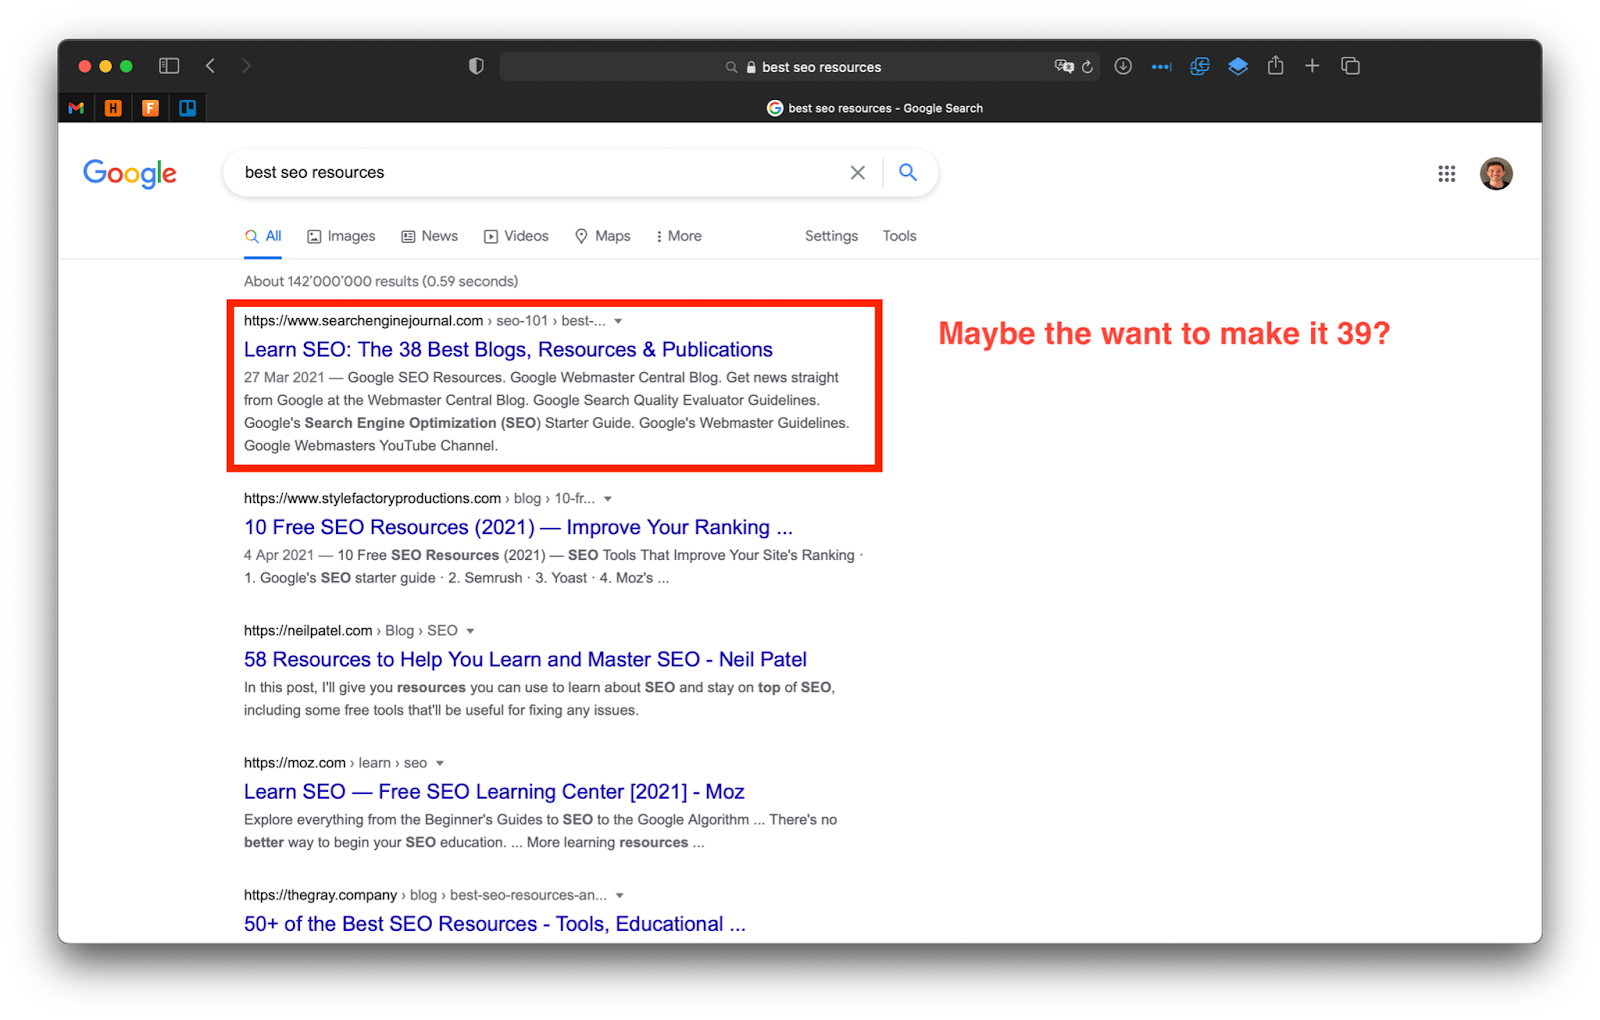Screen dimensions: 1600x1020
Task: Click the blue magnifier search button
Action: [908, 172]
